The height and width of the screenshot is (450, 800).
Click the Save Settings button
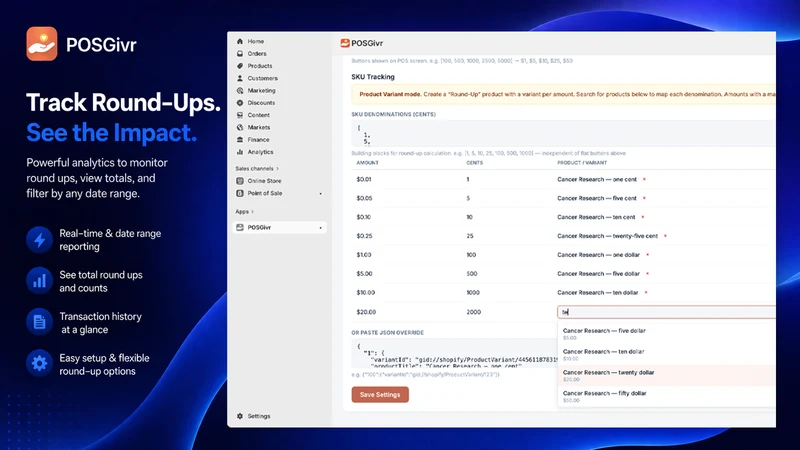pyautogui.click(x=380, y=394)
